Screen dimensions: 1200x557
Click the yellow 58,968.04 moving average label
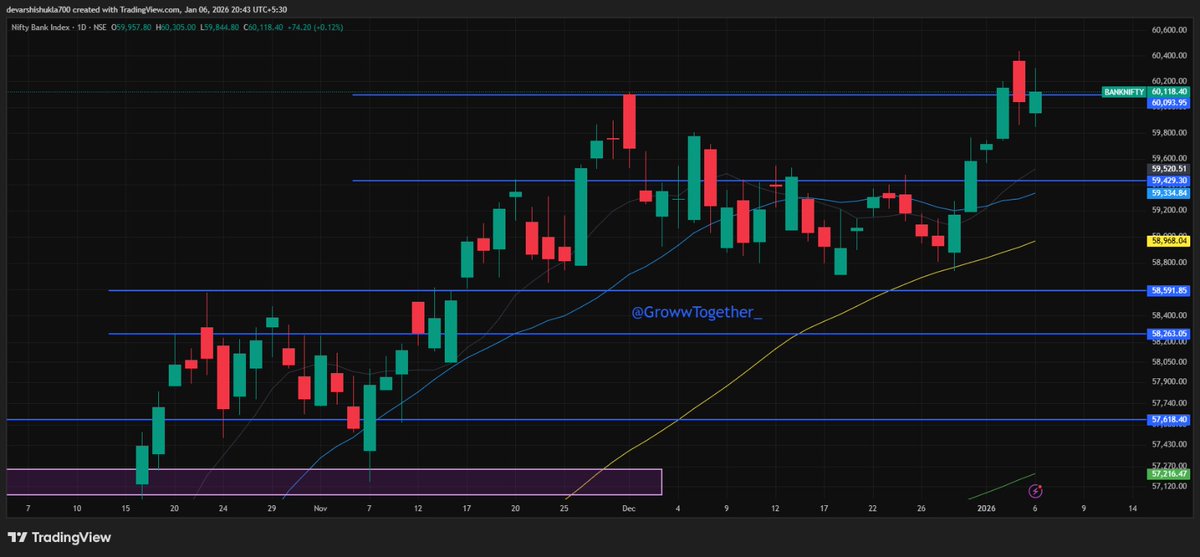[1169, 241]
